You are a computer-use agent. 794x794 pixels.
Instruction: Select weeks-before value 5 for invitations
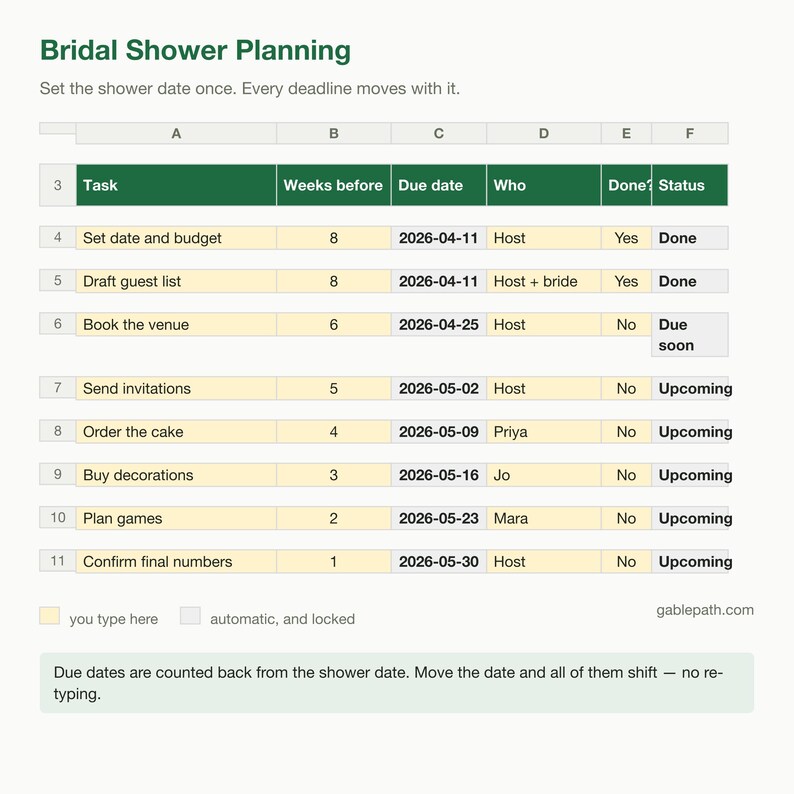coord(334,388)
